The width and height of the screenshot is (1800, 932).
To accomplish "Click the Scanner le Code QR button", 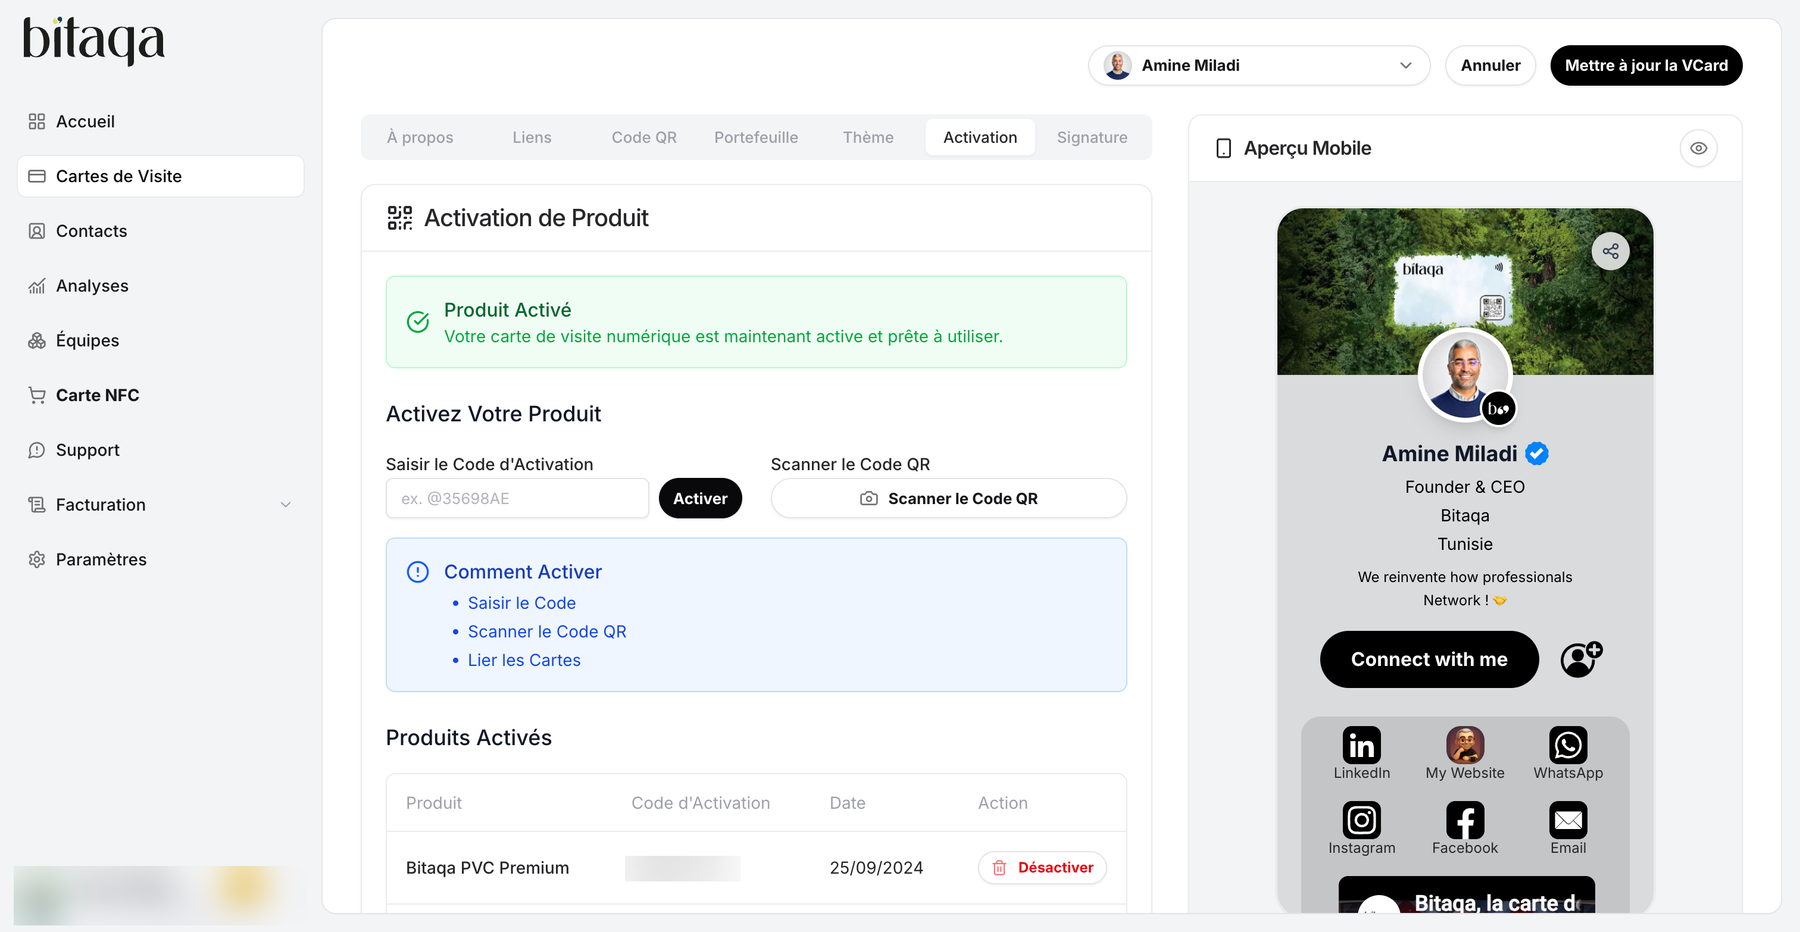I will tap(949, 498).
